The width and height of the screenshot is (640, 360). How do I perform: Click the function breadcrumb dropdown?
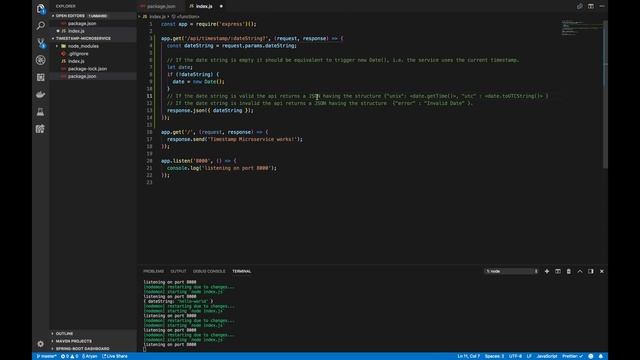185,17
